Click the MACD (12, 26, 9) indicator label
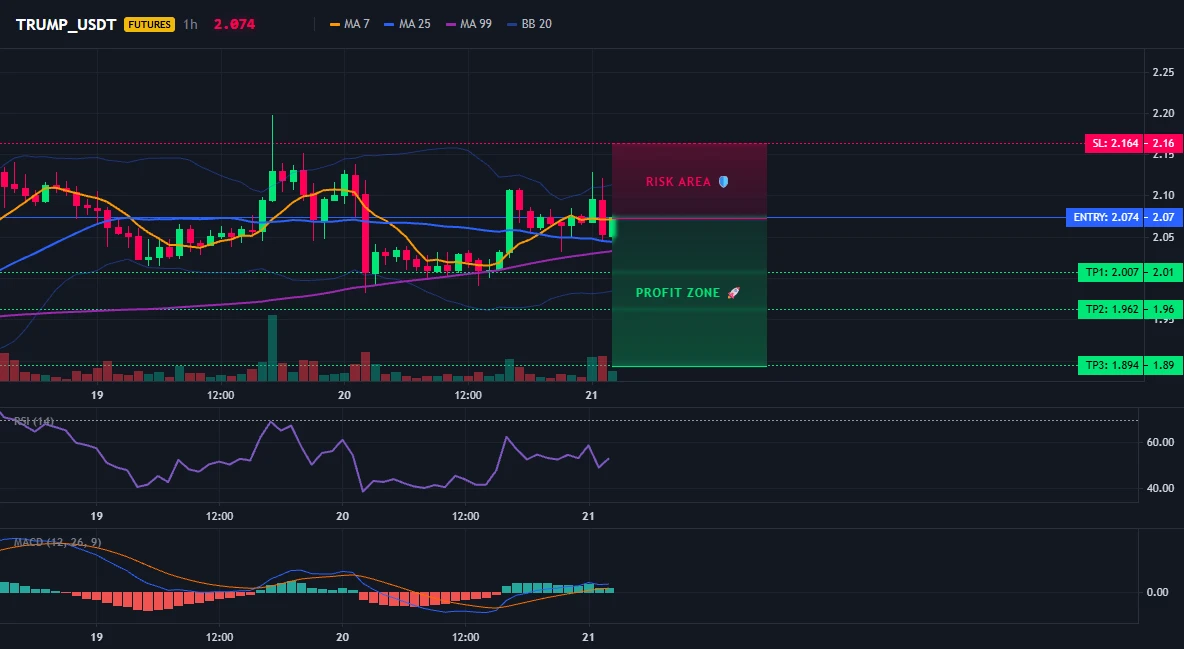The image size is (1184, 649). coord(57,542)
